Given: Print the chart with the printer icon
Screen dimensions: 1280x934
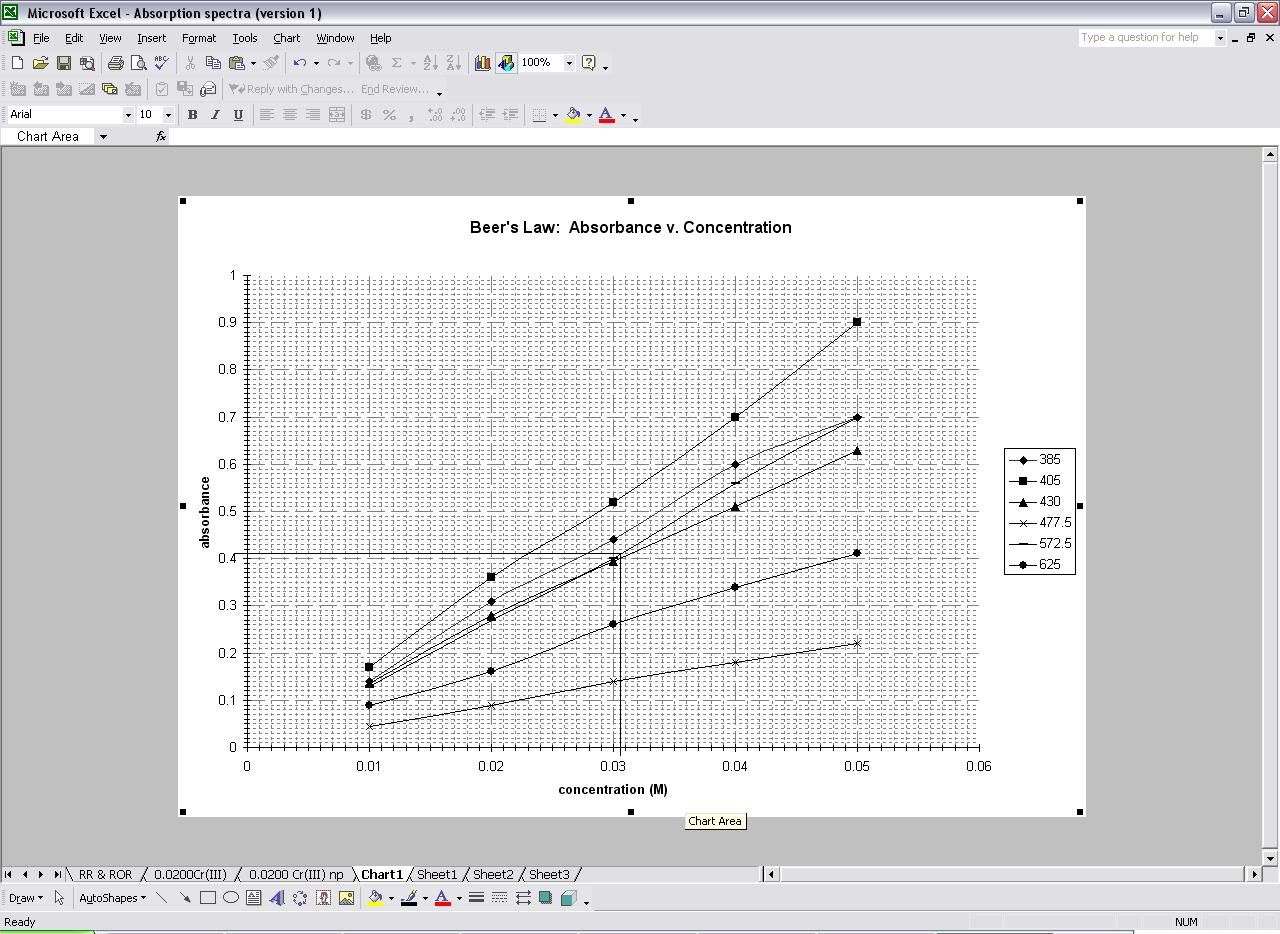Looking at the screenshot, I should pyautogui.click(x=115, y=63).
